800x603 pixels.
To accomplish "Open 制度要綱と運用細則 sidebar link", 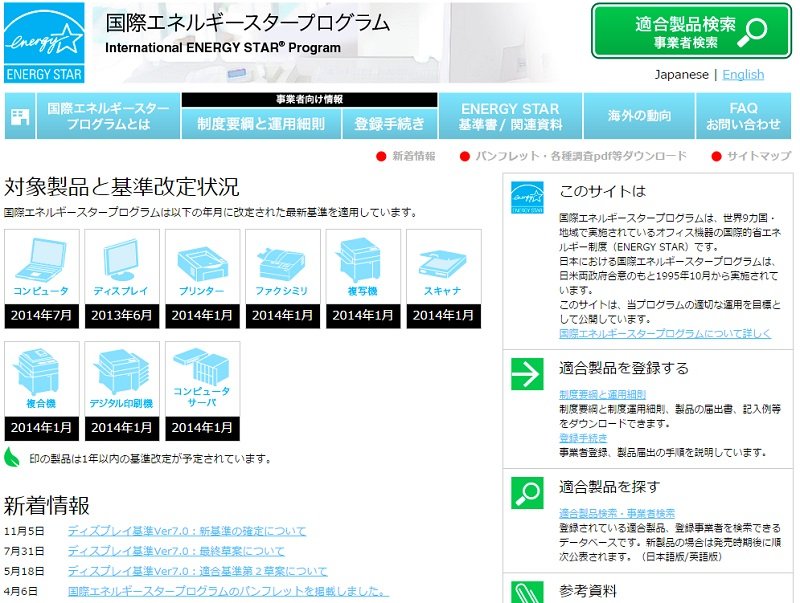I will 603,394.
